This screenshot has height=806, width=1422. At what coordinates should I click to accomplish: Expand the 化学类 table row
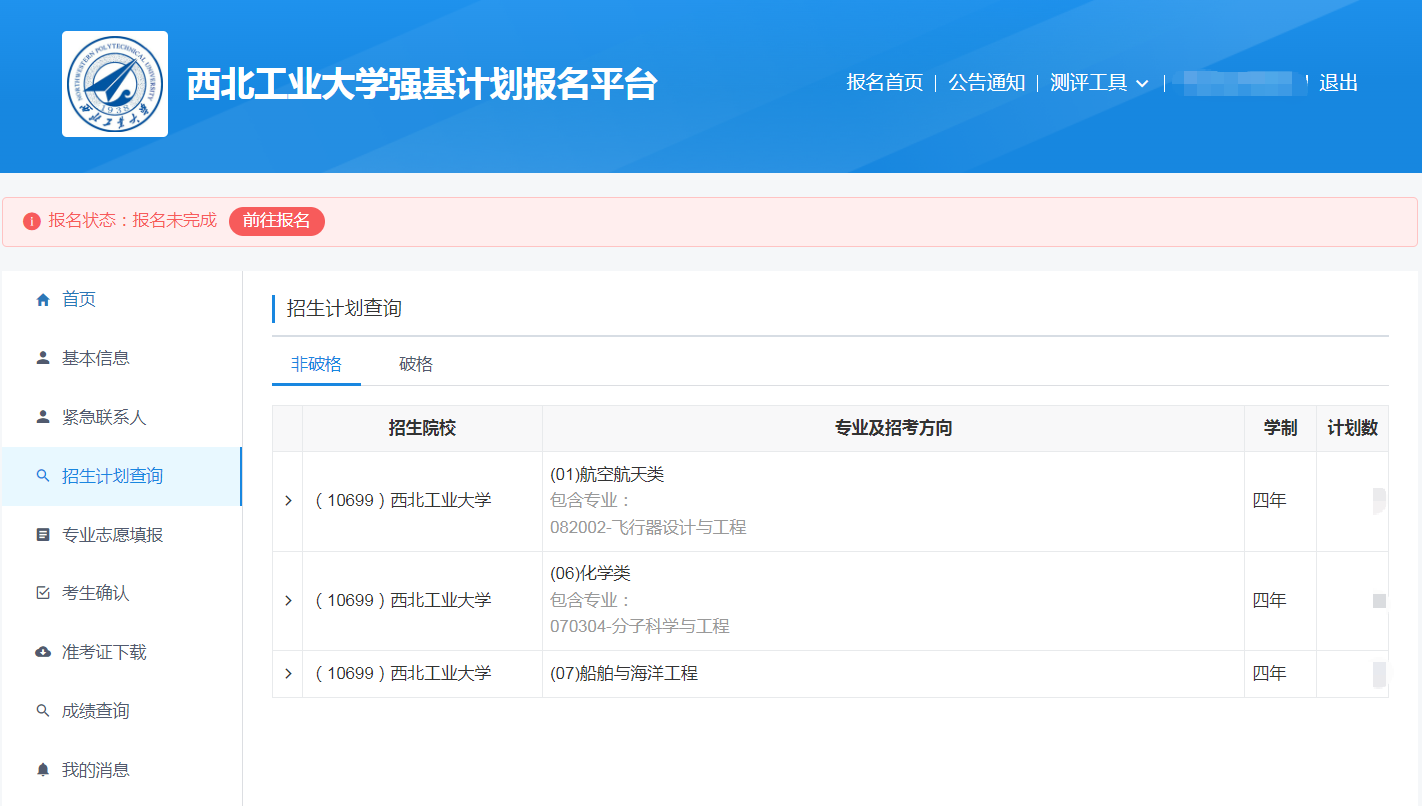tap(288, 601)
